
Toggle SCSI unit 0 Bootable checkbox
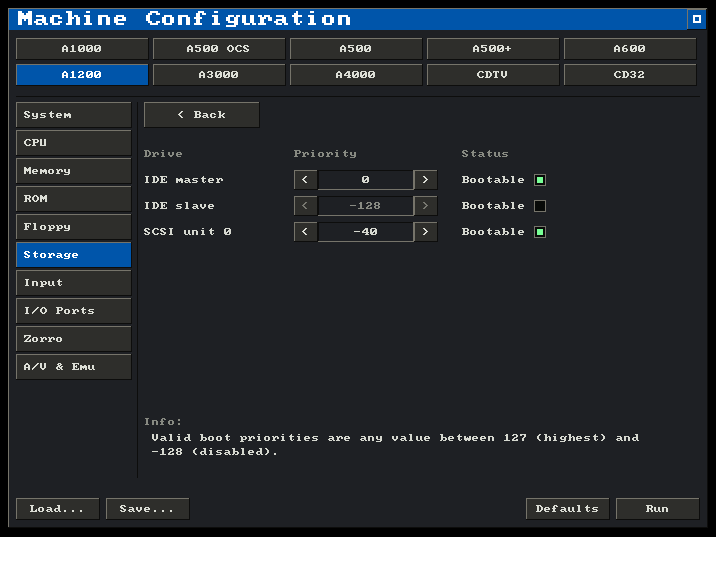540,232
